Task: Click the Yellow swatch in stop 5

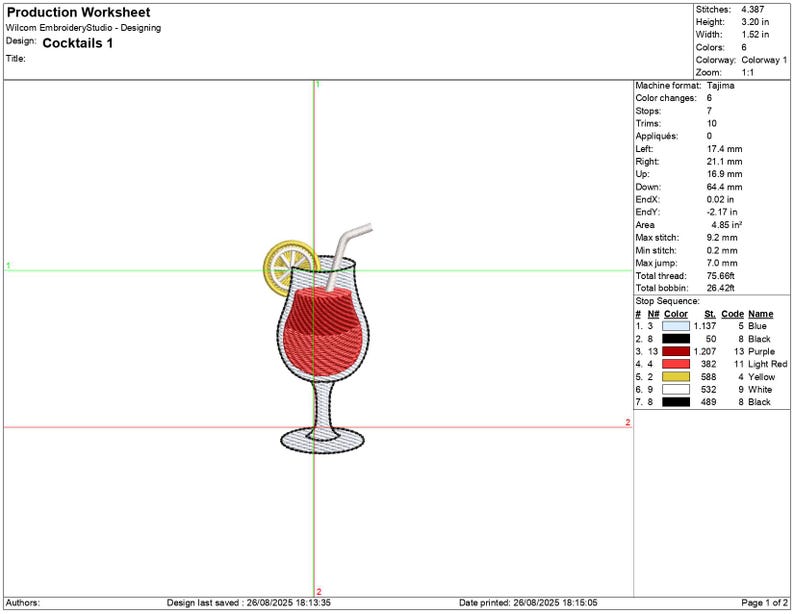Action: tap(676, 377)
